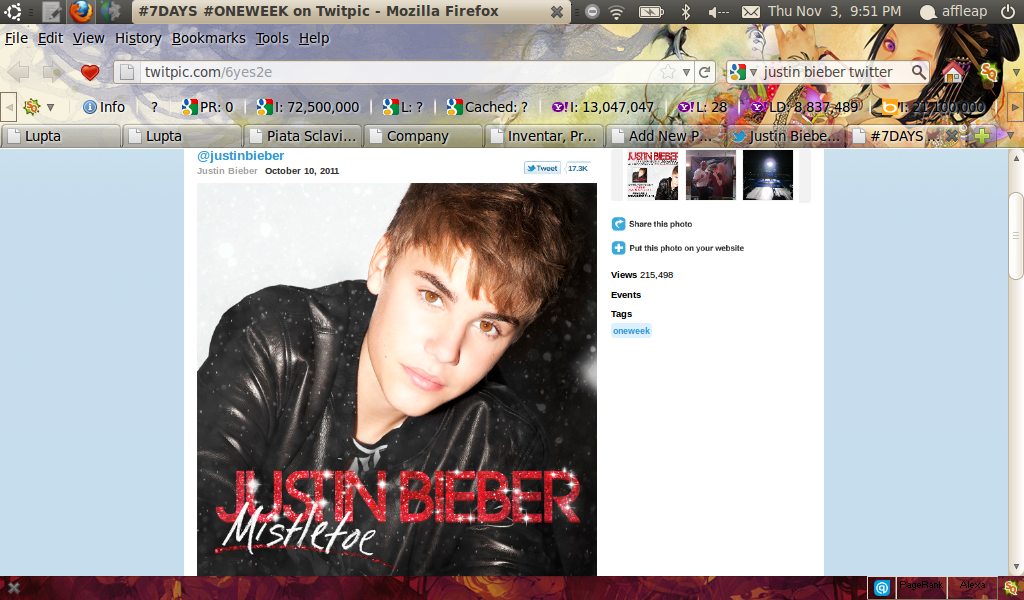
Task: Open the icon left of PageRank in status bar
Action: coord(882,588)
